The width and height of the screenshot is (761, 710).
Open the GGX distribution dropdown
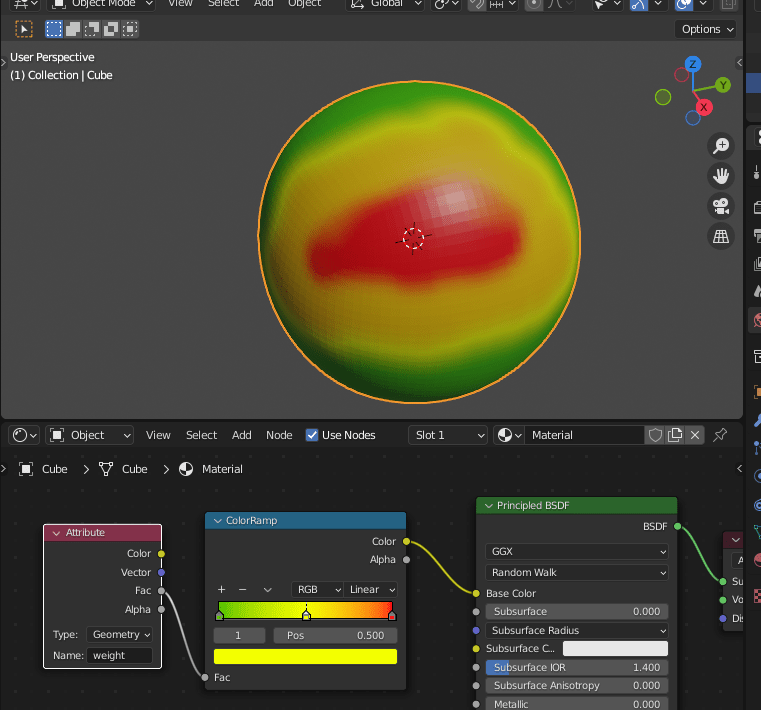pyautogui.click(x=577, y=551)
